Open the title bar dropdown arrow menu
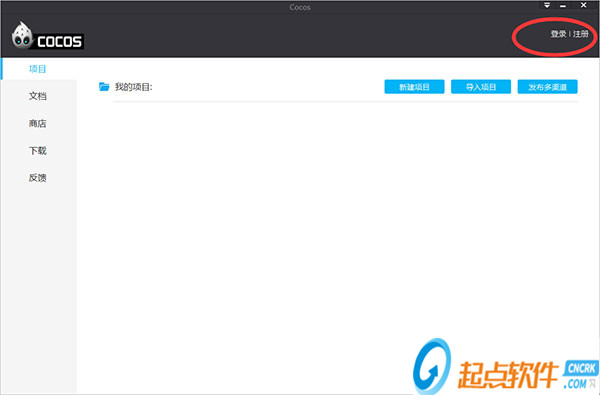Screen dimensions: 600x395 tap(547, 5)
